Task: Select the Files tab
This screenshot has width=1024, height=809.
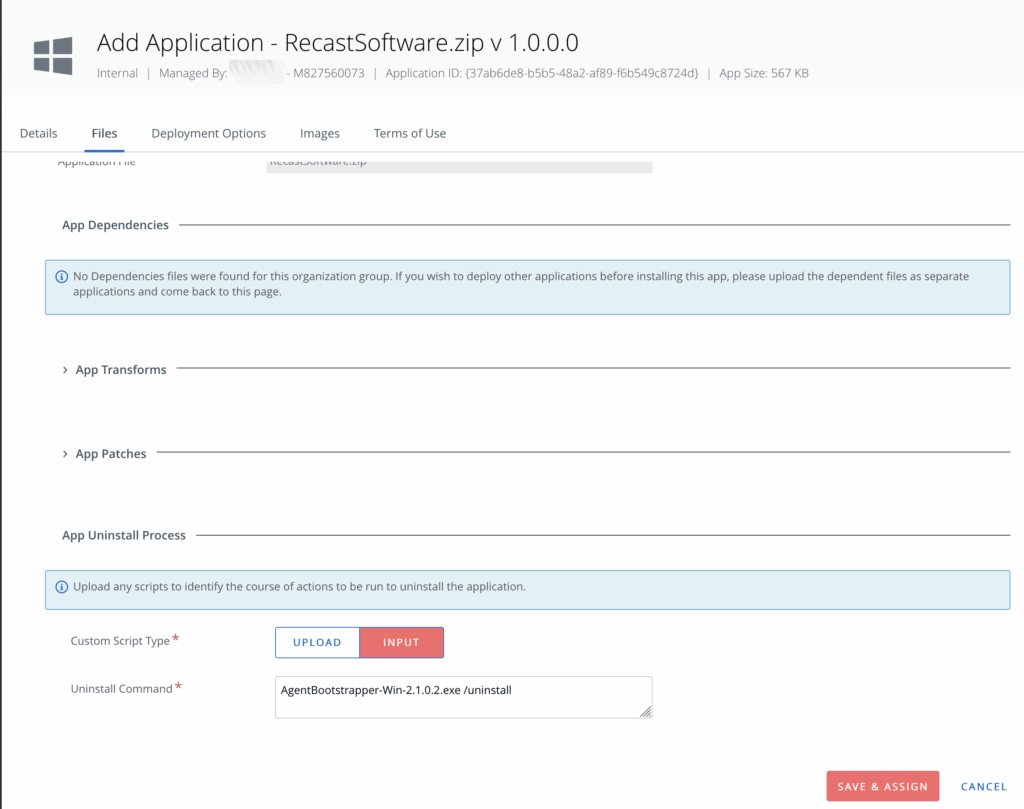Action: coord(104,133)
